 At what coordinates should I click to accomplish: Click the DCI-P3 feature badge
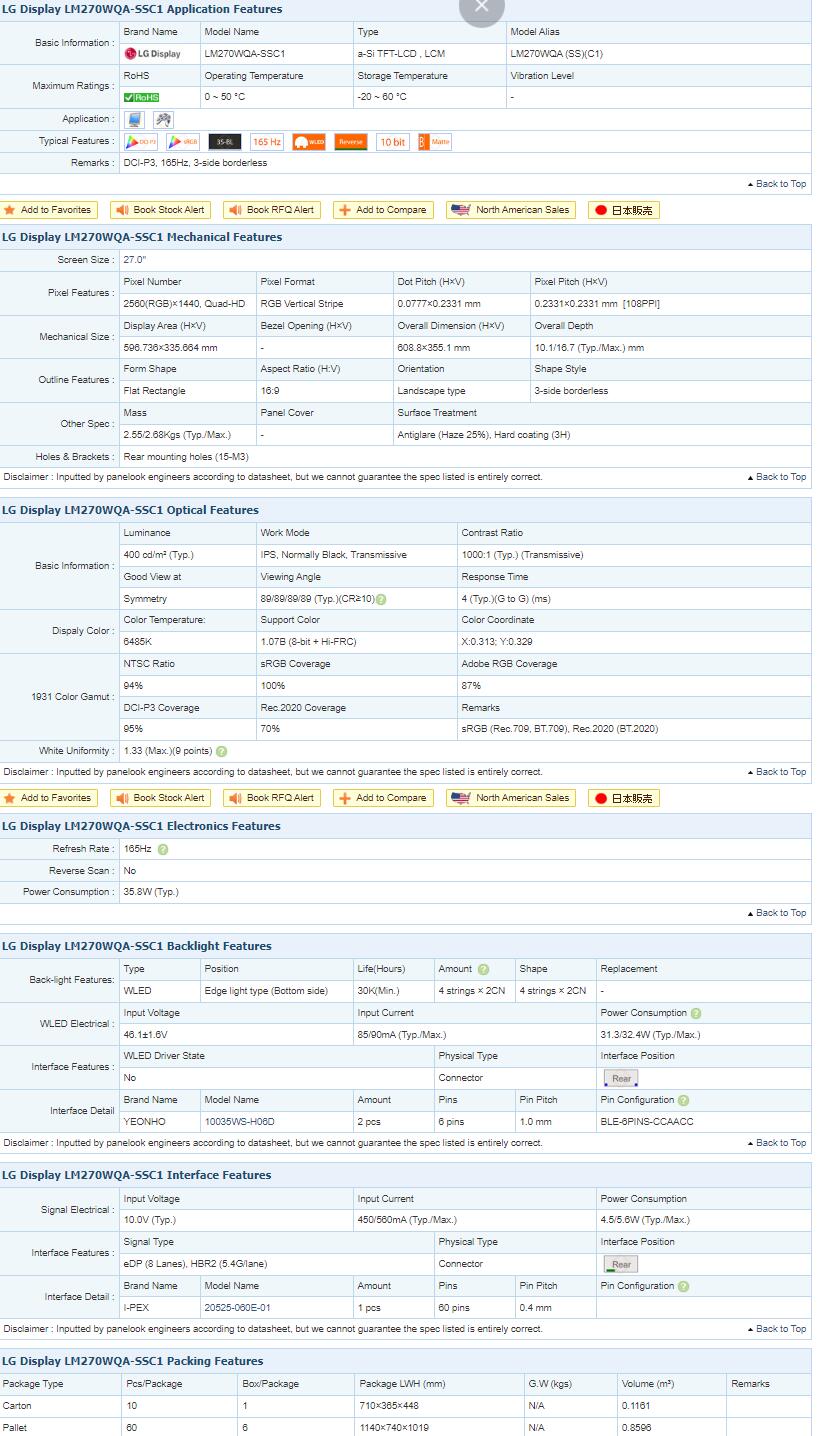[141, 142]
